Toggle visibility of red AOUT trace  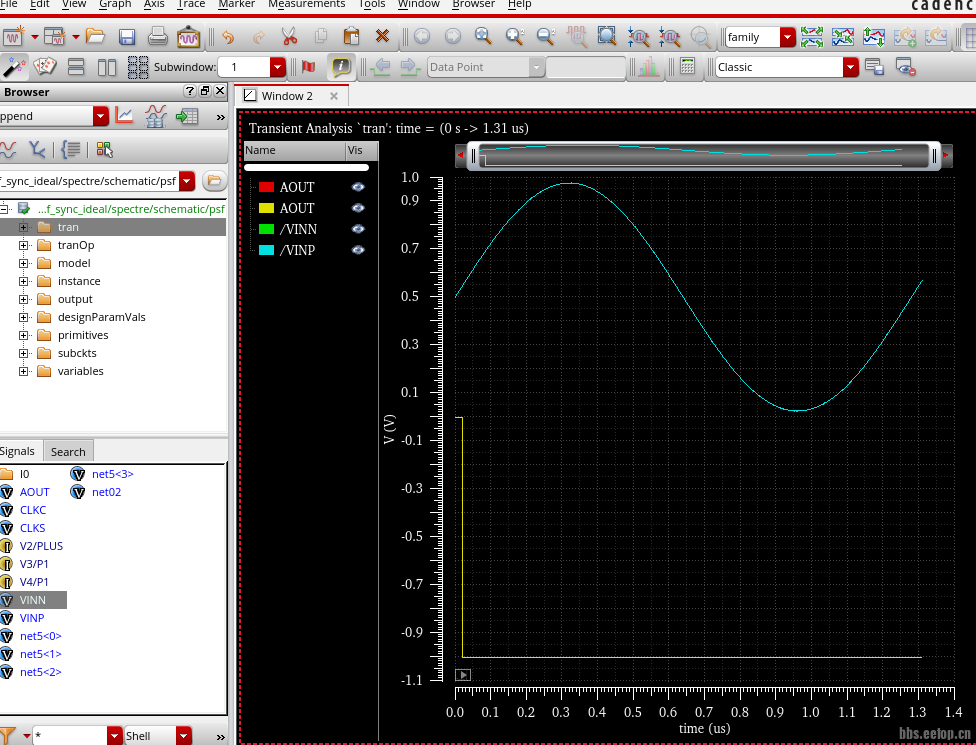click(x=358, y=187)
